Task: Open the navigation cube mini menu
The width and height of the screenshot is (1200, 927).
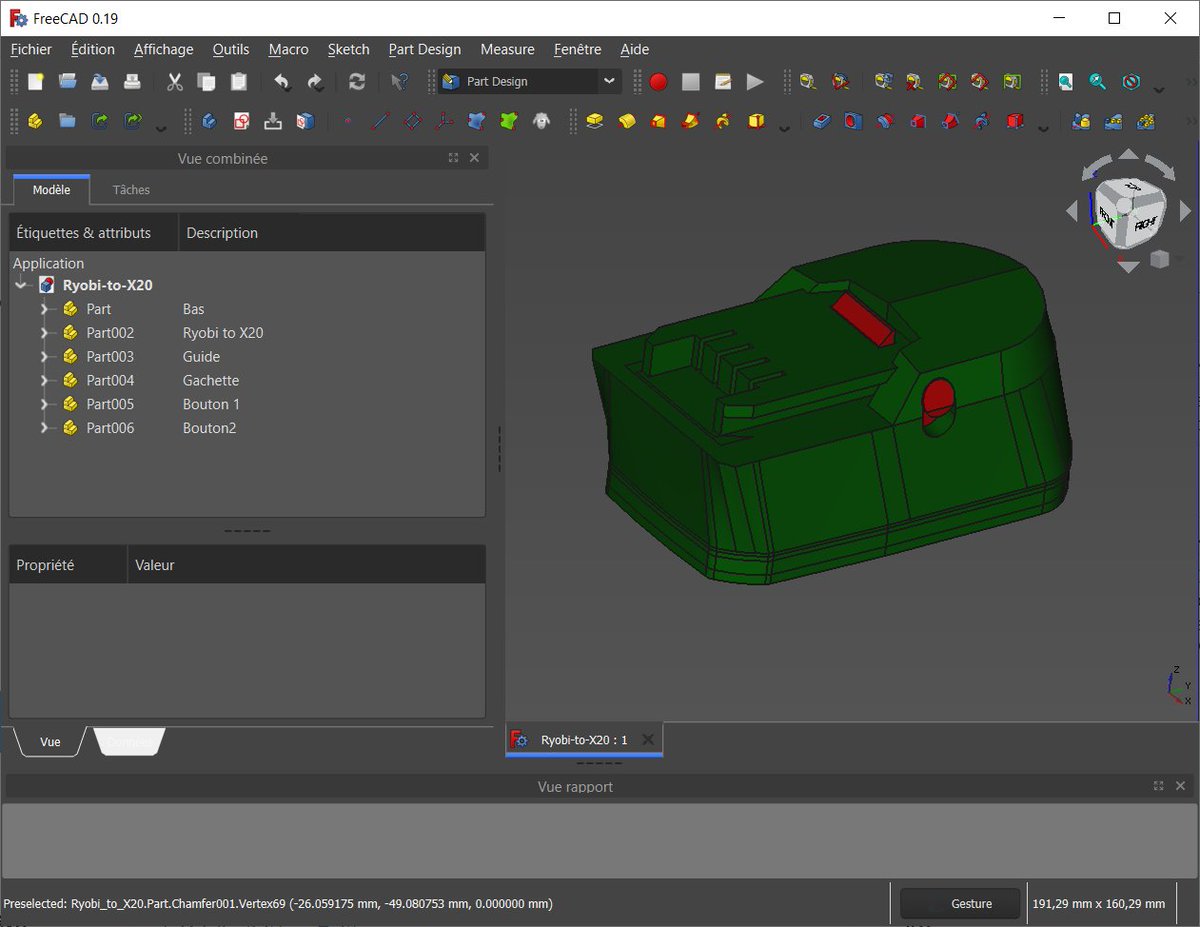Action: pyautogui.click(x=1159, y=260)
